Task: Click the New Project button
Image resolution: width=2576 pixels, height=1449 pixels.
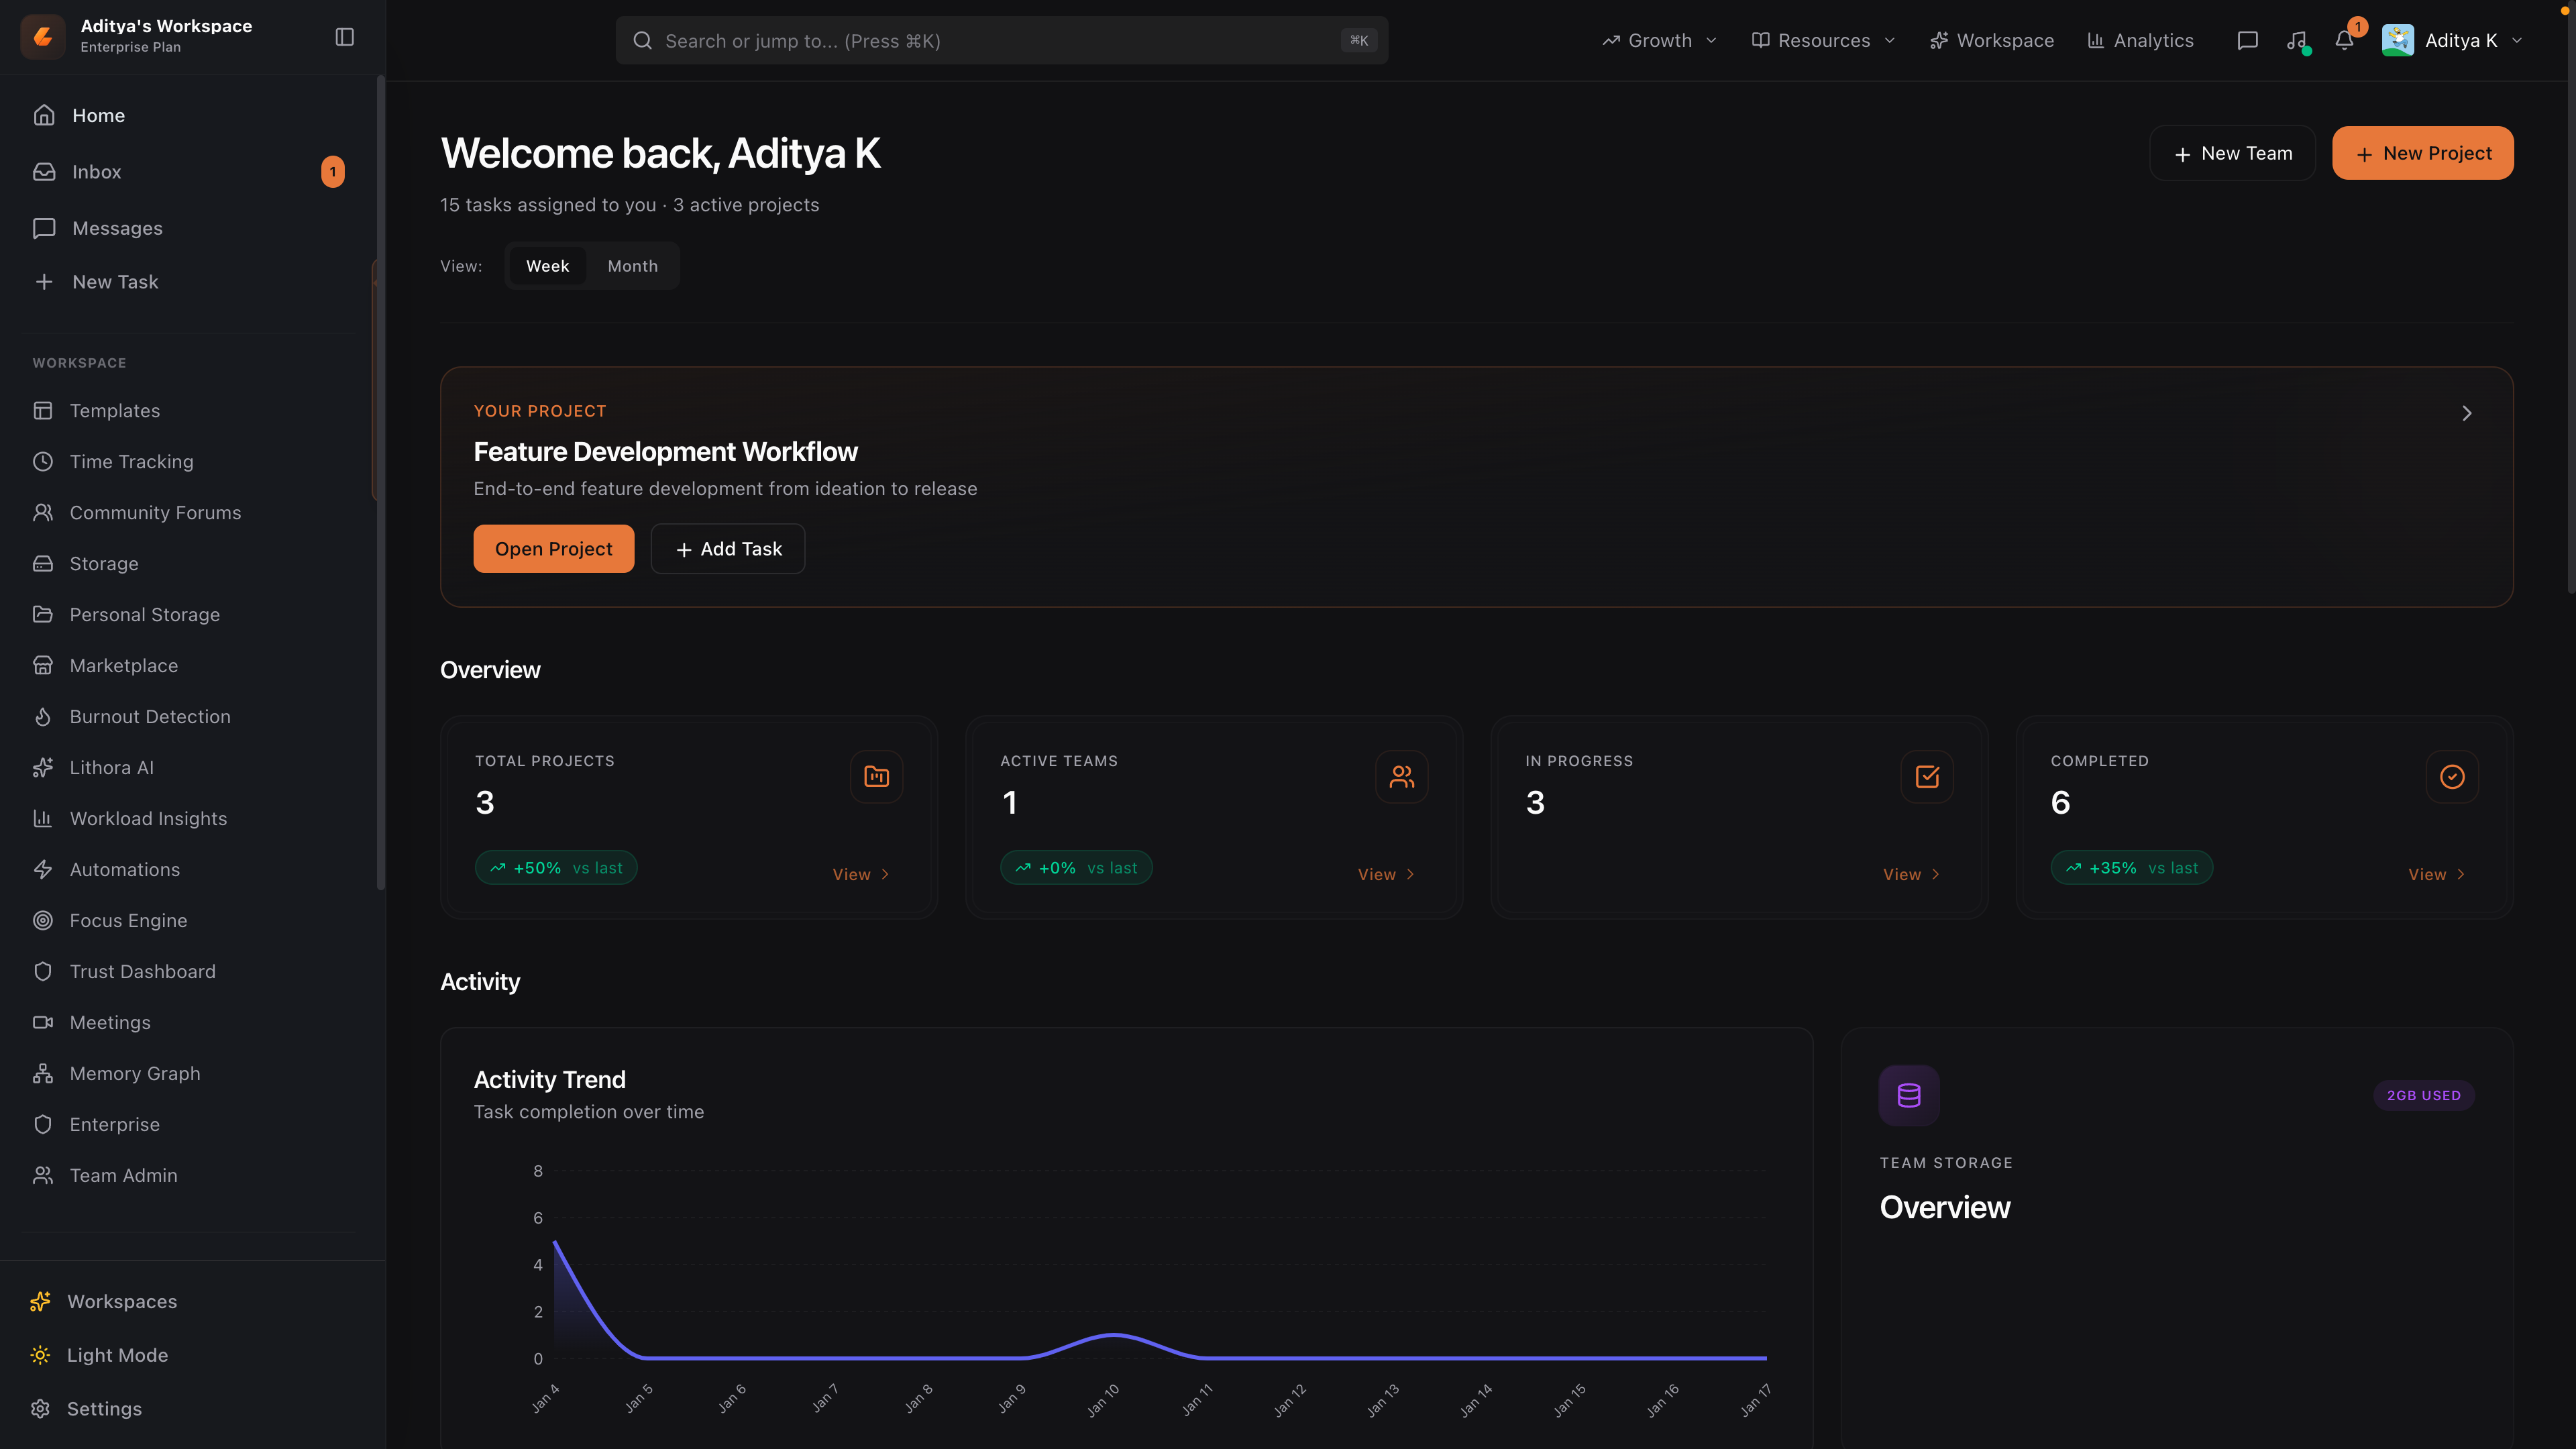Action: click(2422, 153)
